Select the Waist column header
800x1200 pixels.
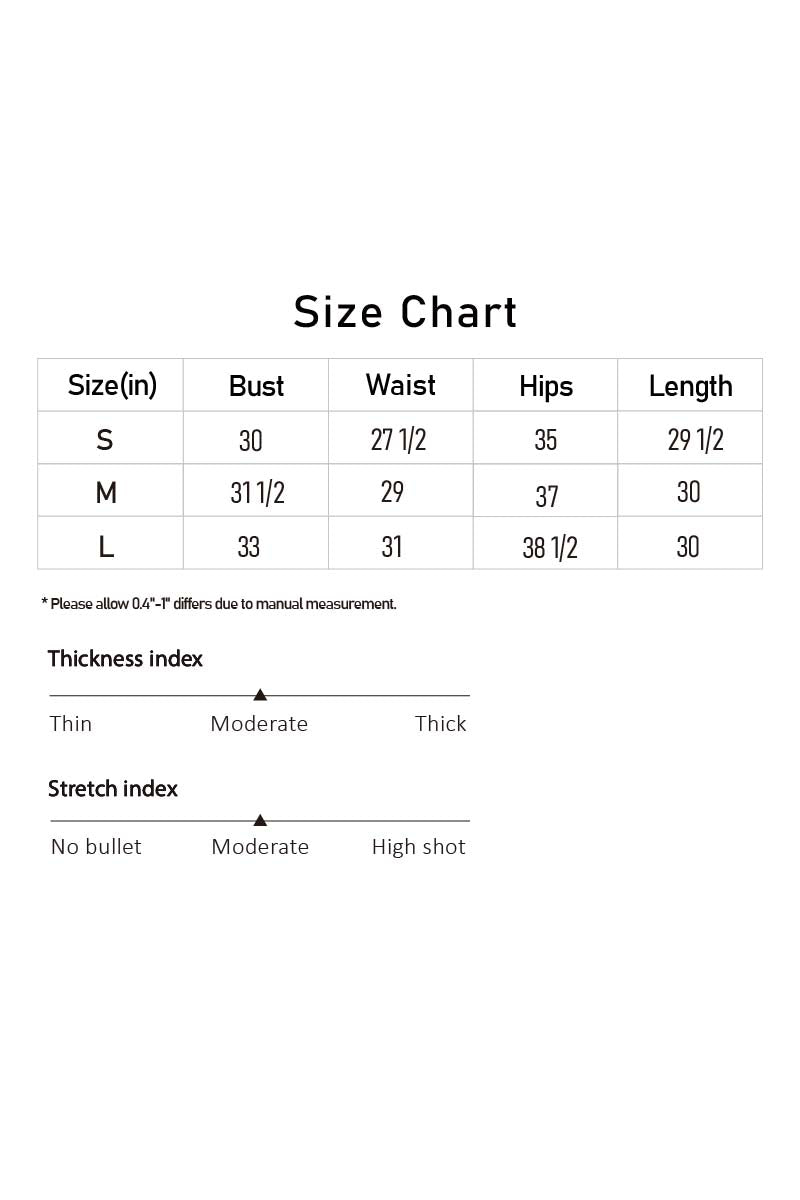pos(401,385)
